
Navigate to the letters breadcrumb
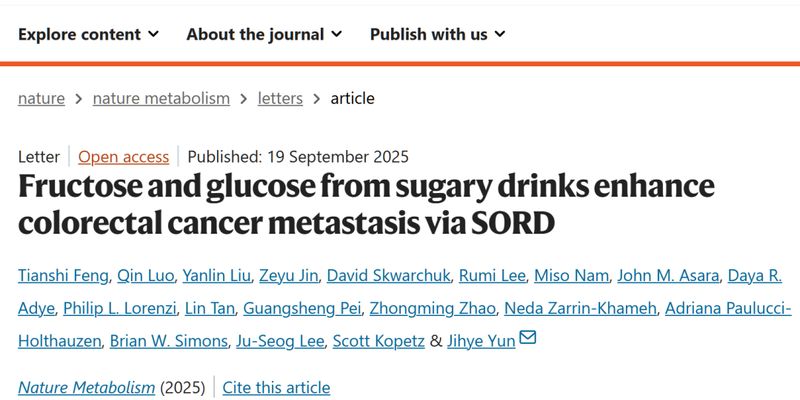click(280, 98)
